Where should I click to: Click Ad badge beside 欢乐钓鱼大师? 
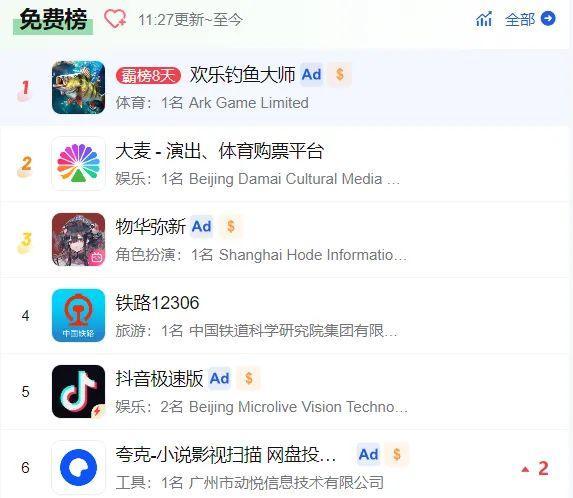(x=311, y=75)
